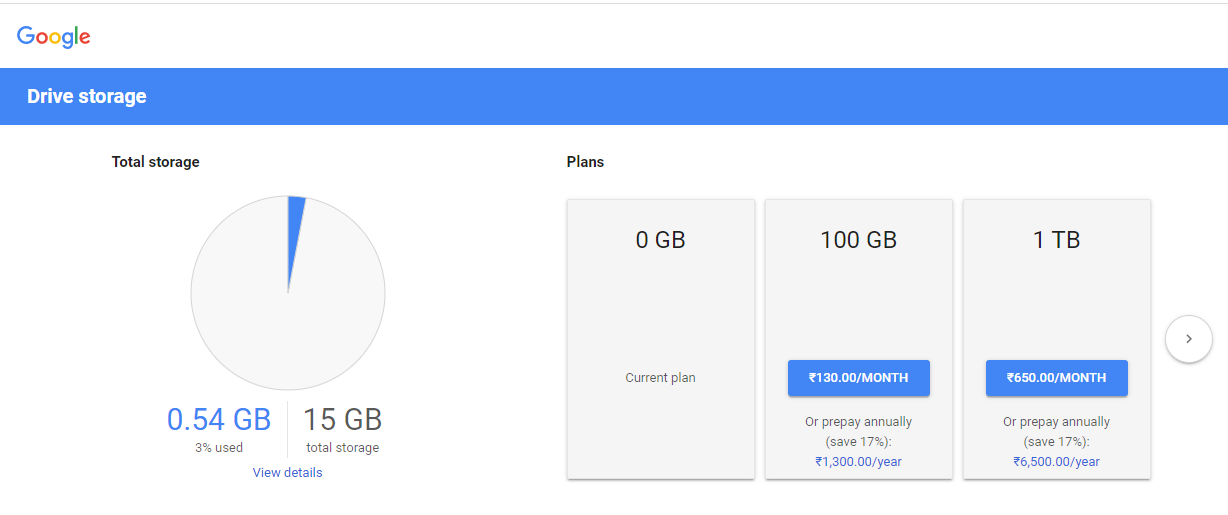The height and width of the screenshot is (515, 1228).
Task: Click the 0 GB plan title
Action: tap(660, 240)
